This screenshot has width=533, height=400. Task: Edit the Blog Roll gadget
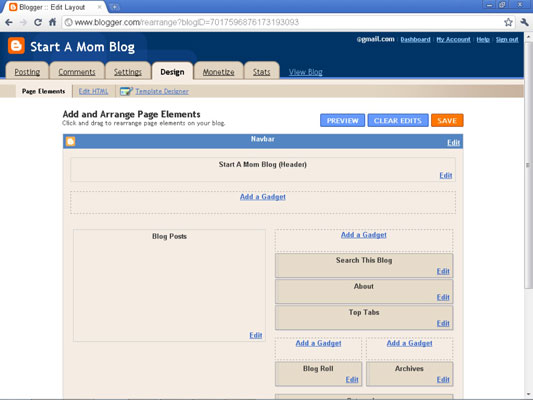point(352,380)
